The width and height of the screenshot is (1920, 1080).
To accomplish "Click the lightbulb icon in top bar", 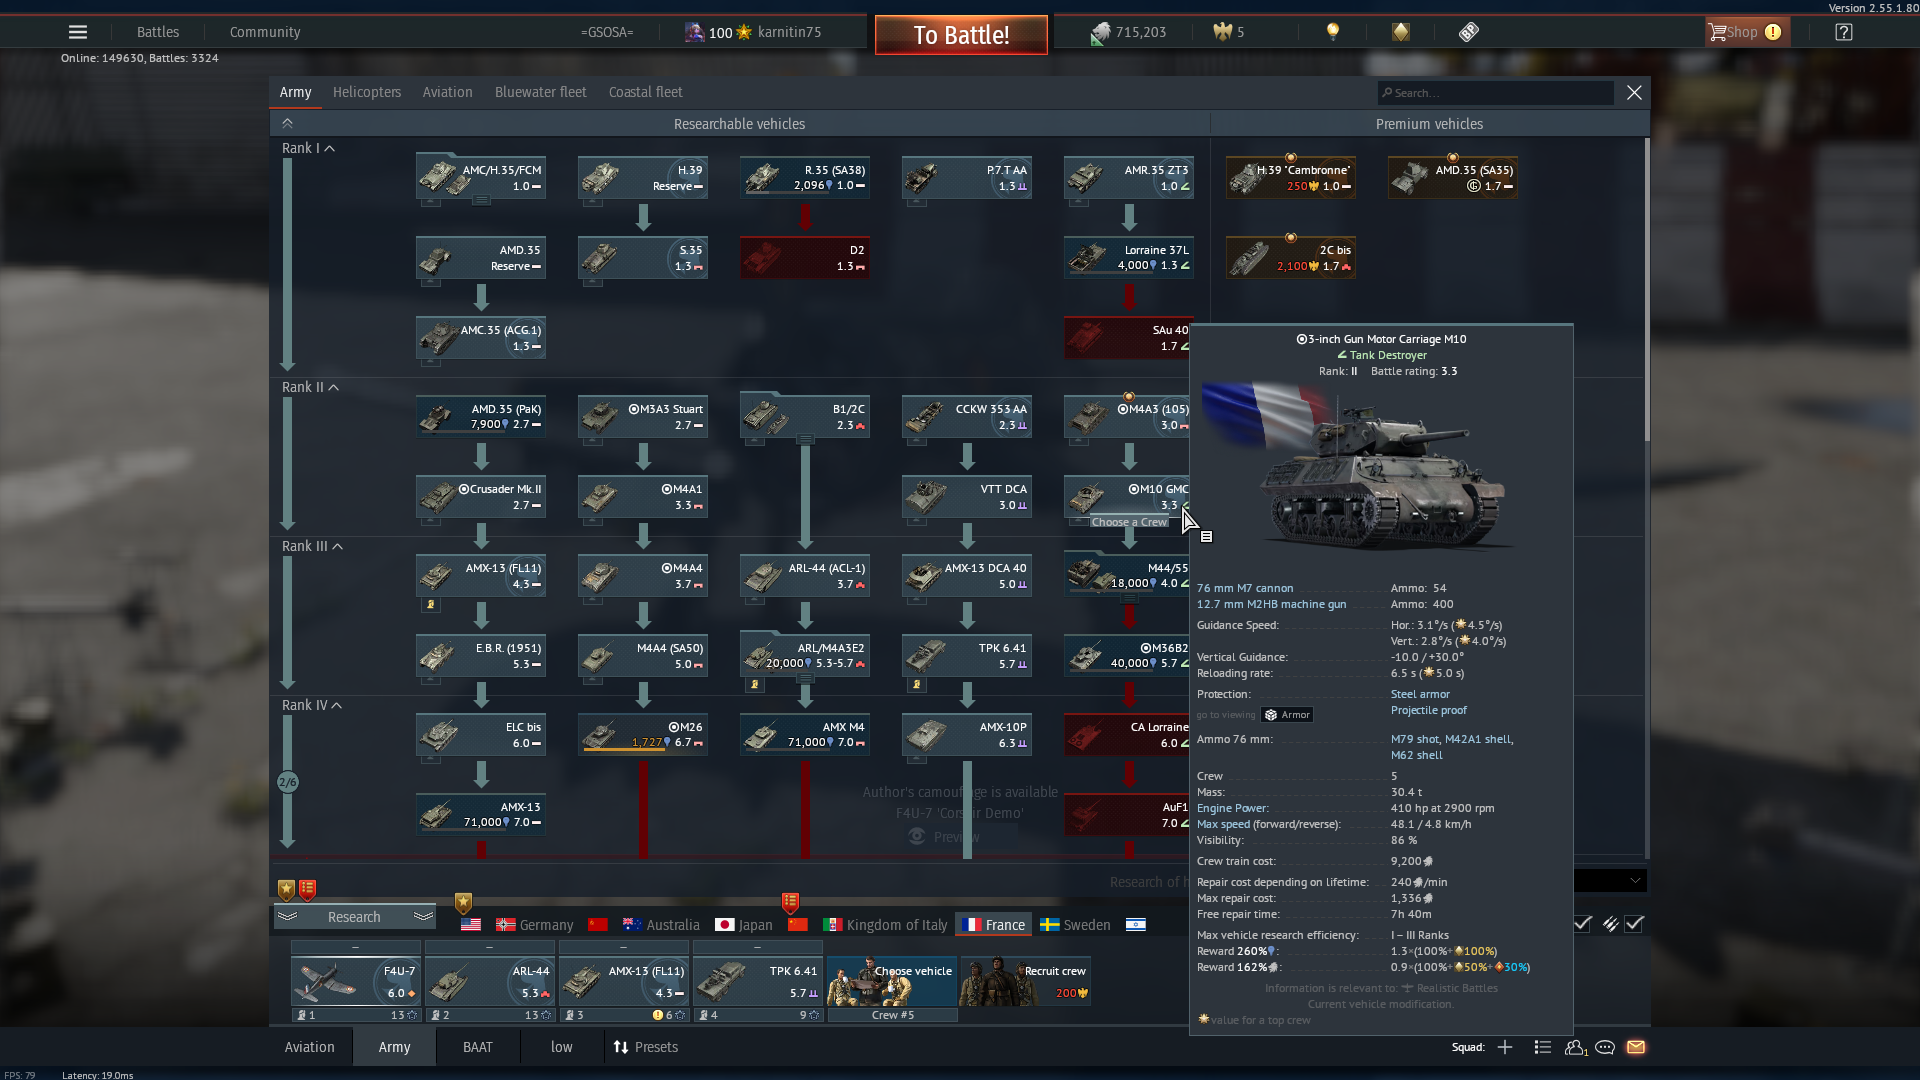I will coord(1332,32).
